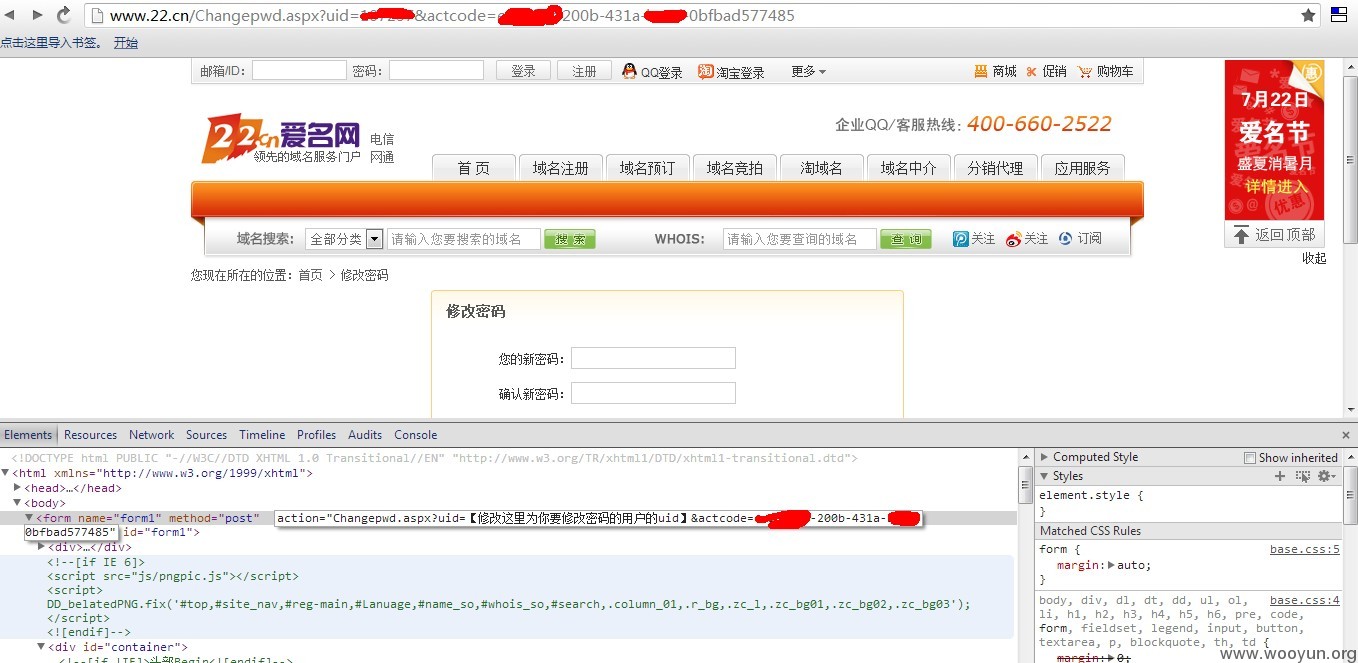Click the green 搜索 domain search button
1358x663 pixels.
point(570,239)
